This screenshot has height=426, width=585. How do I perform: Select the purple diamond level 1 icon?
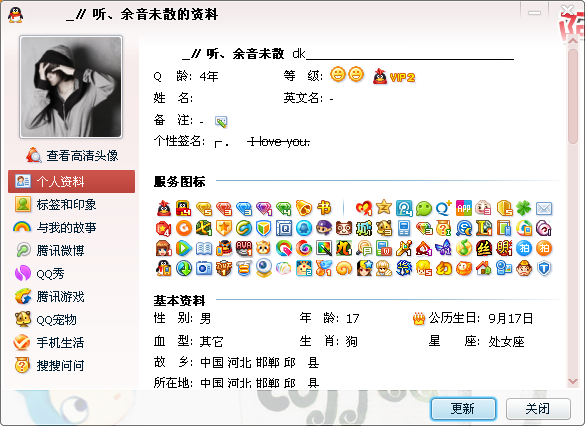click(264, 208)
